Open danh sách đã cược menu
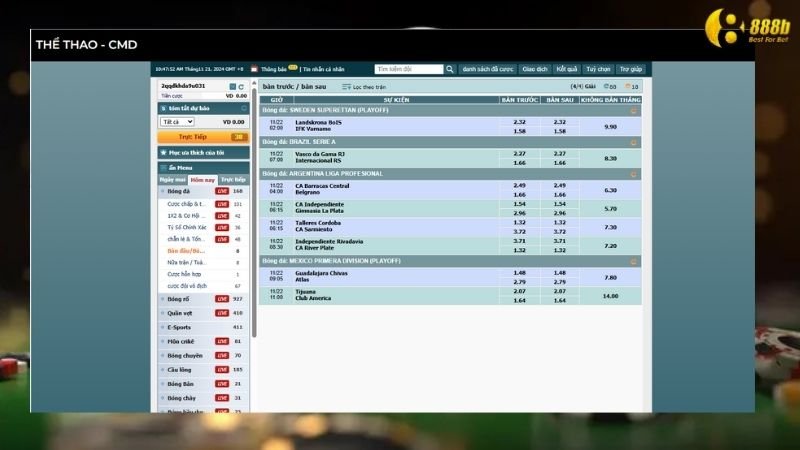 pyautogui.click(x=488, y=69)
